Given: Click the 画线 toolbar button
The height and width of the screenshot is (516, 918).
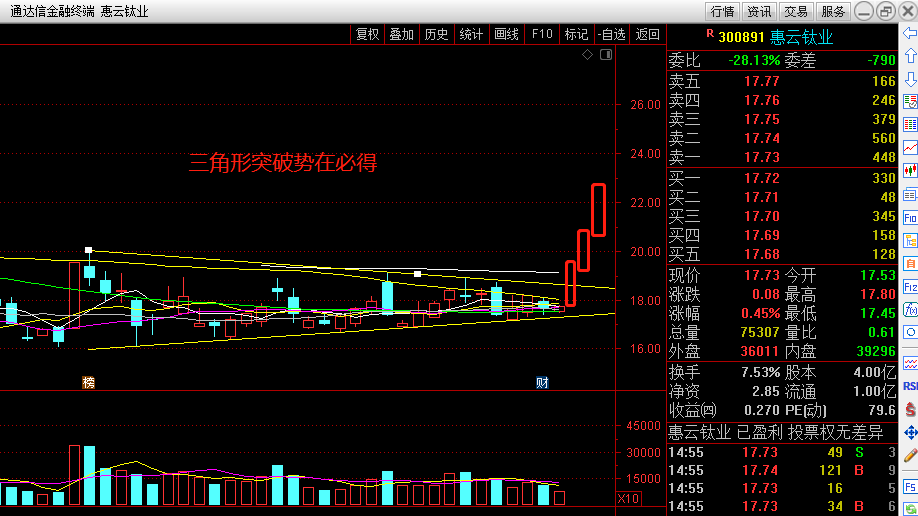Looking at the screenshot, I should (506, 35).
